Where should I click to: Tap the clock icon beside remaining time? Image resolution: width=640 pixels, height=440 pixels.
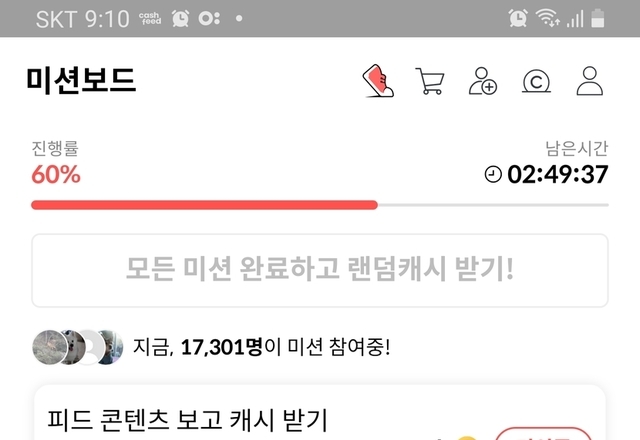click(493, 174)
